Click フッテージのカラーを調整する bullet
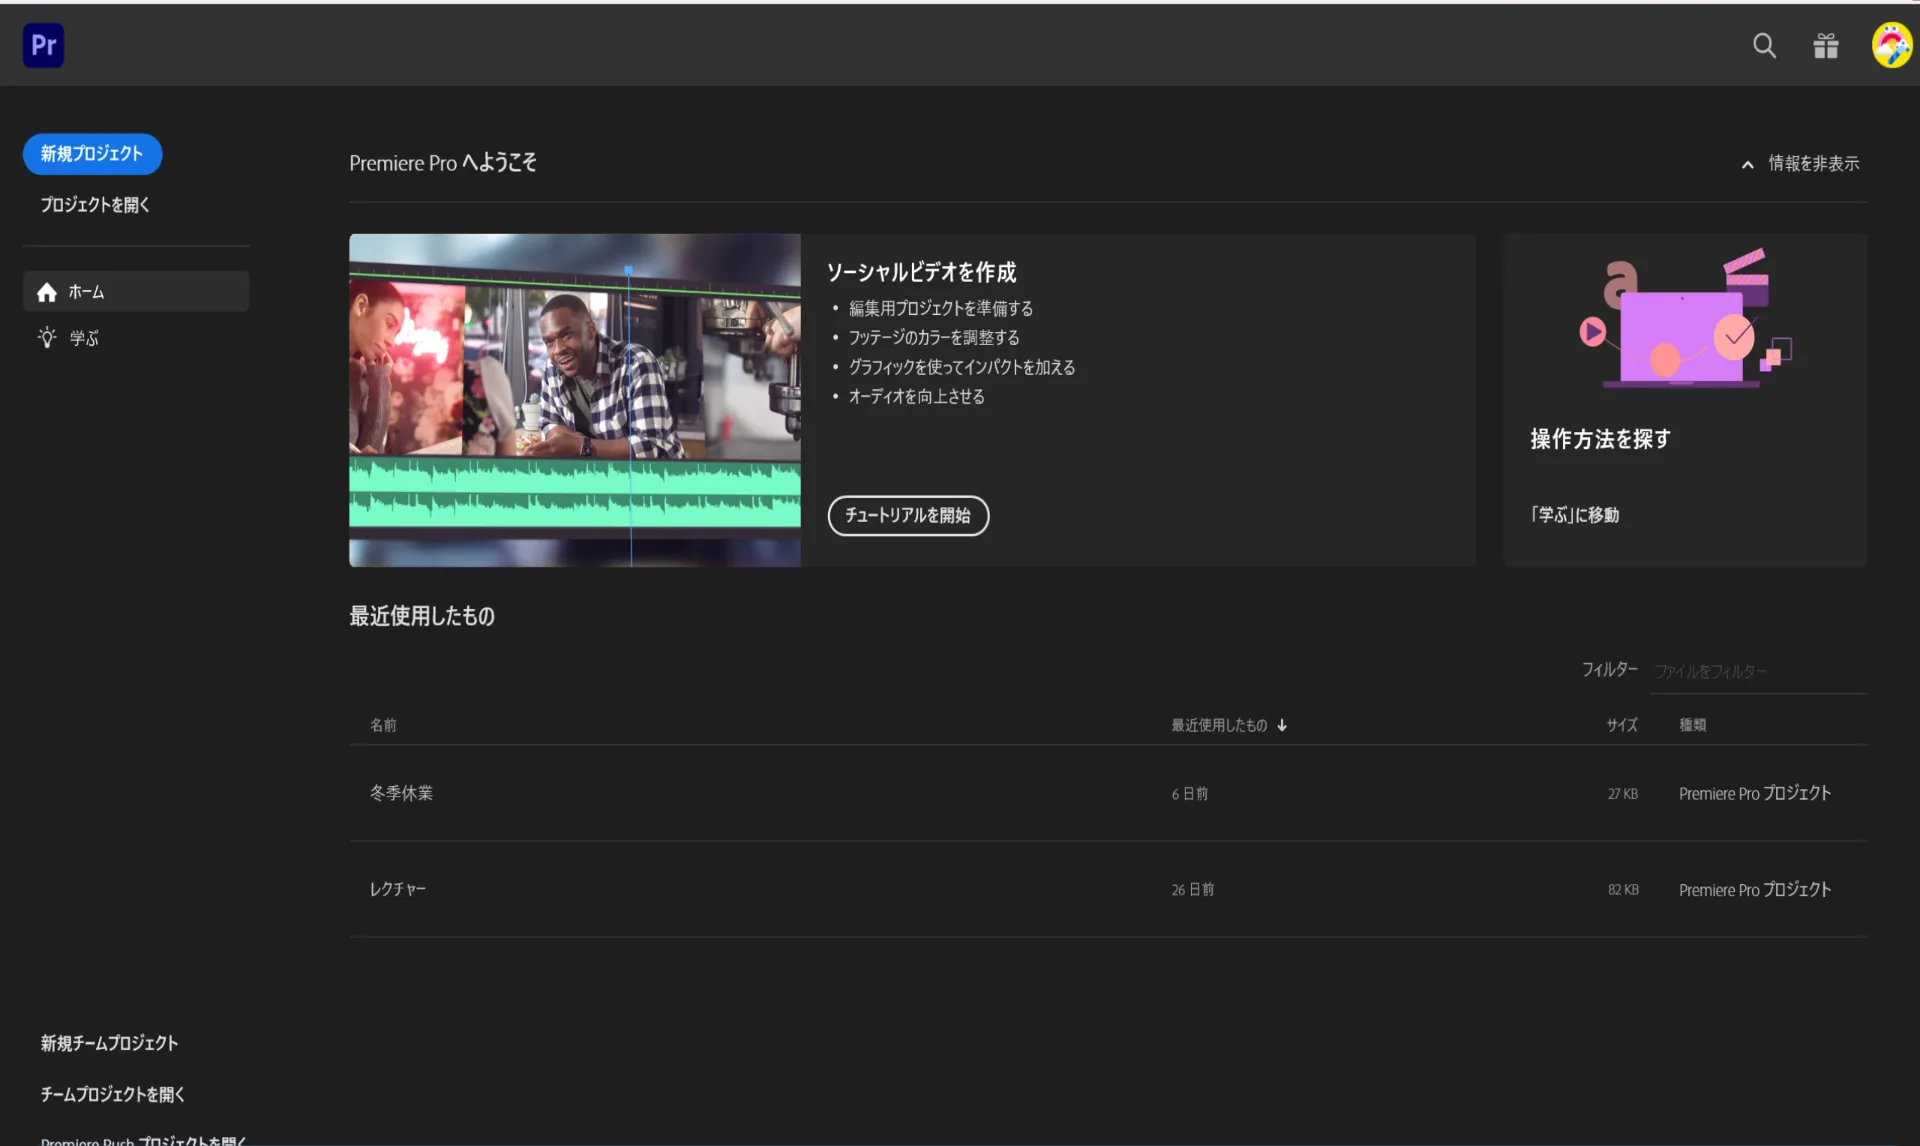1920x1146 pixels. pos(934,338)
